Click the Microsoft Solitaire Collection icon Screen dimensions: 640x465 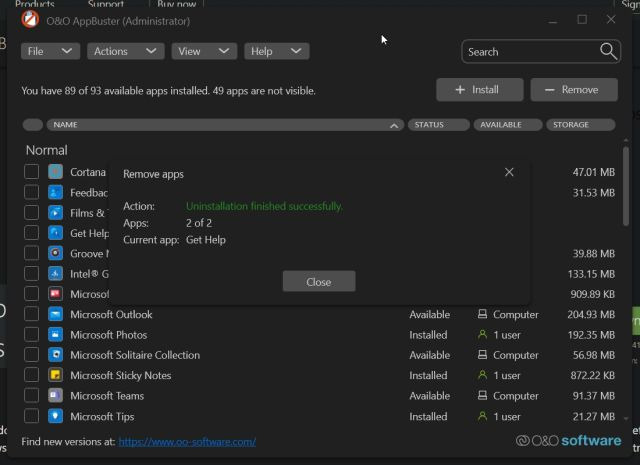pos(56,355)
